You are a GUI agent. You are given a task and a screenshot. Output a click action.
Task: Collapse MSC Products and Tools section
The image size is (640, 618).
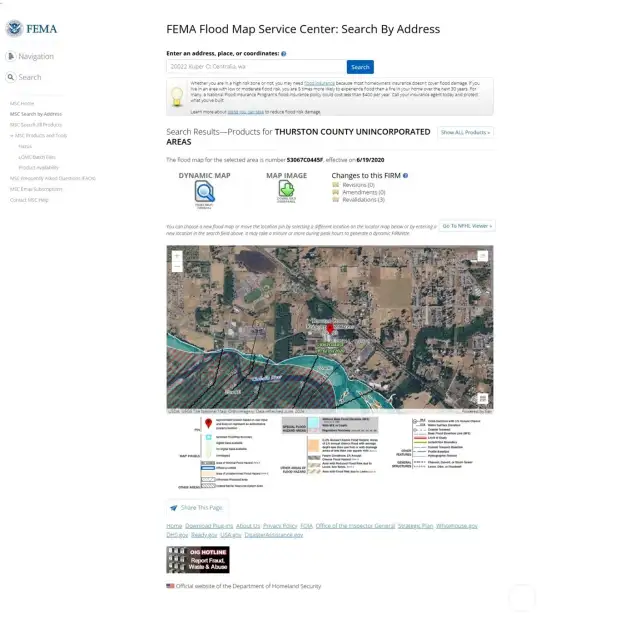[x=39, y=135]
